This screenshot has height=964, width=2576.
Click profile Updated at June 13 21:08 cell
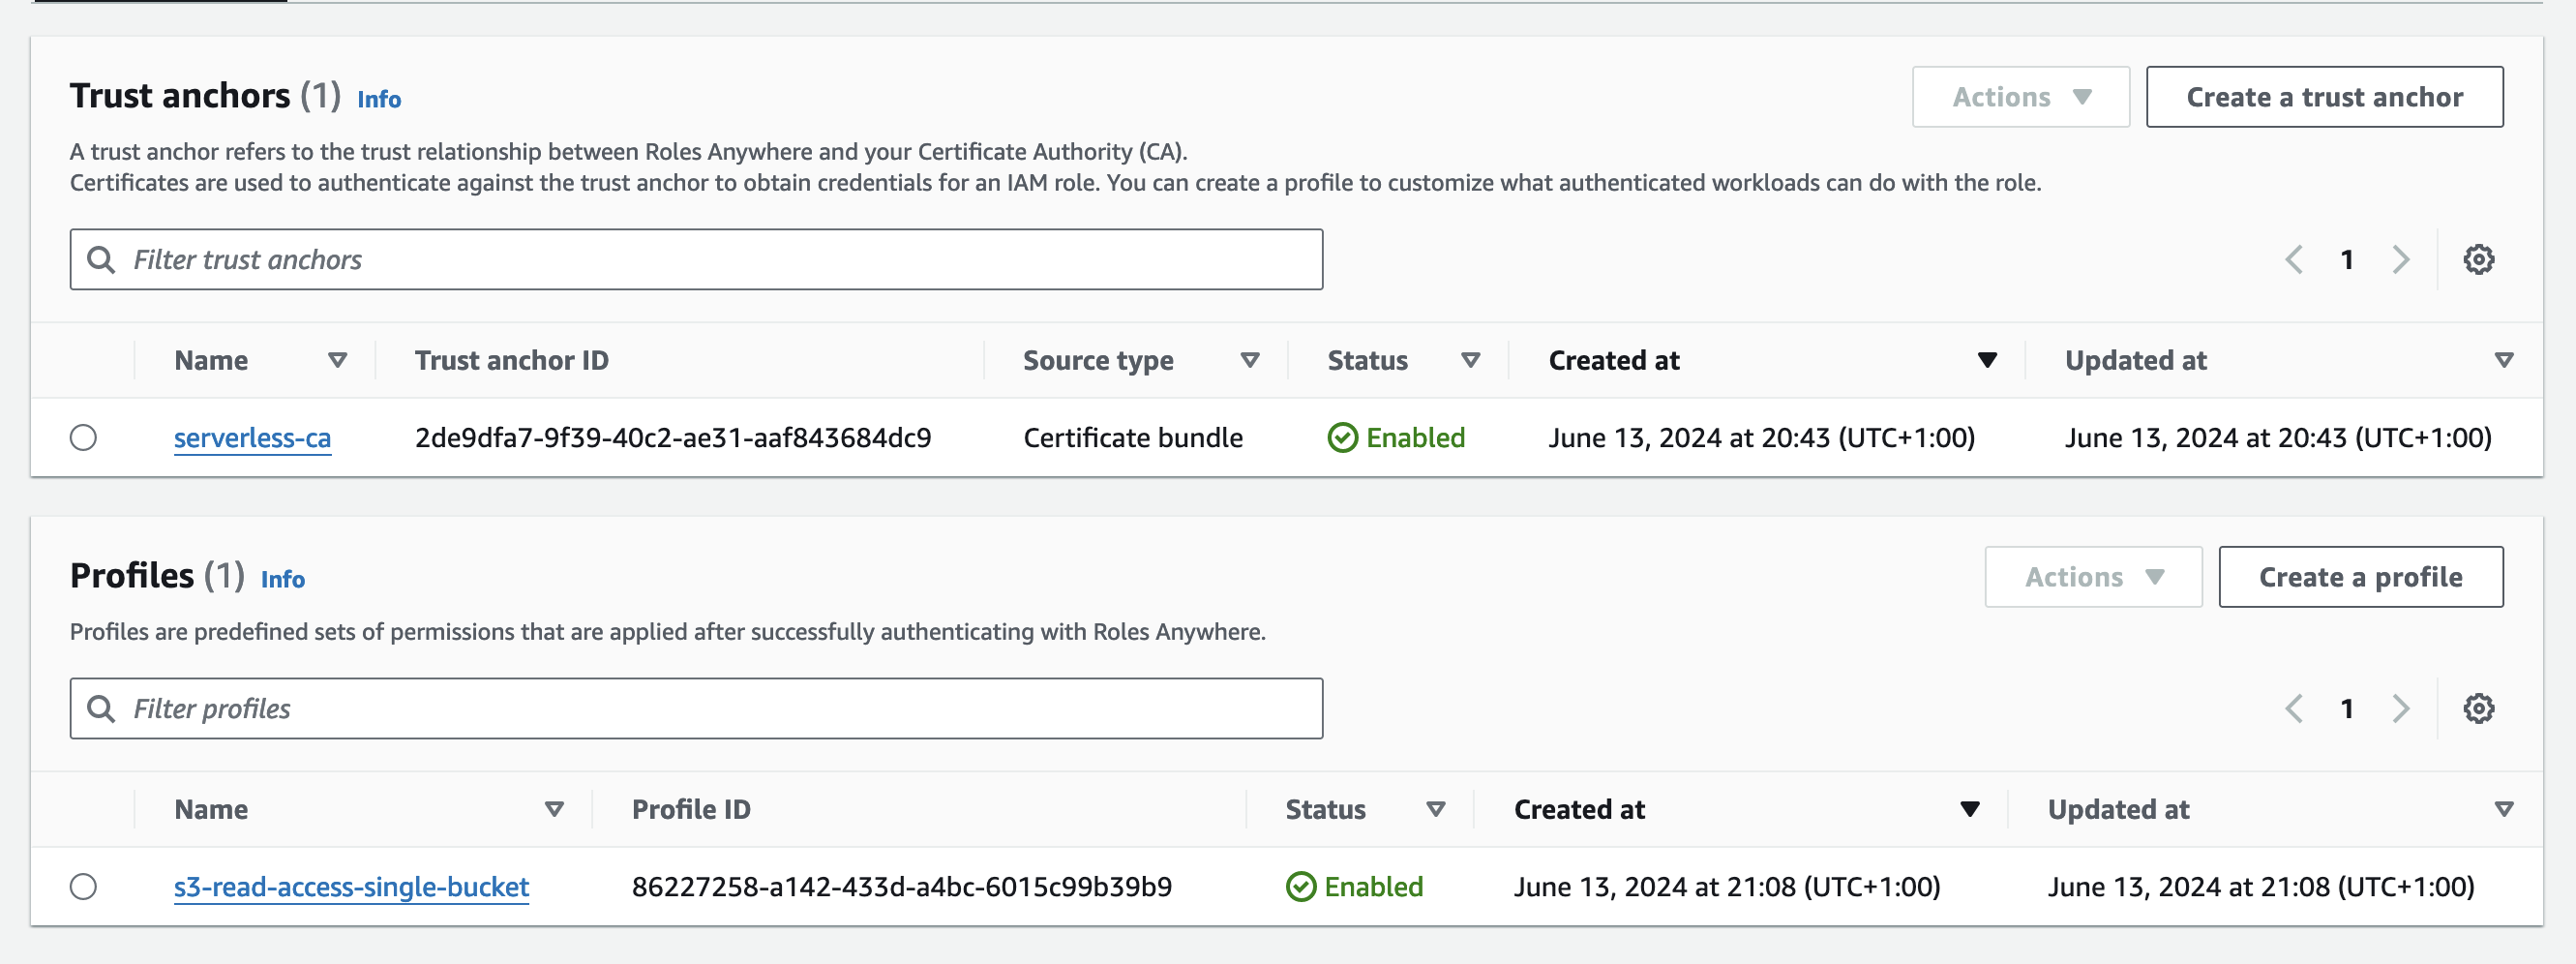click(x=2261, y=887)
